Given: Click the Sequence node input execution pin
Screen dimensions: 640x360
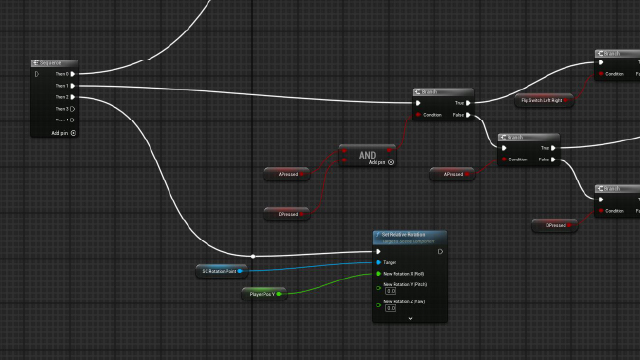Looking at the screenshot, I should pos(37,74).
